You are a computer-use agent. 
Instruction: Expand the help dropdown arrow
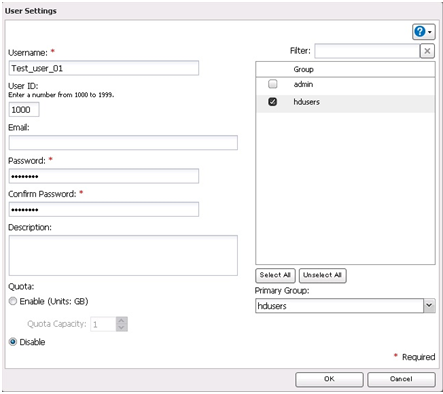pyautogui.click(x=430, y=32)
